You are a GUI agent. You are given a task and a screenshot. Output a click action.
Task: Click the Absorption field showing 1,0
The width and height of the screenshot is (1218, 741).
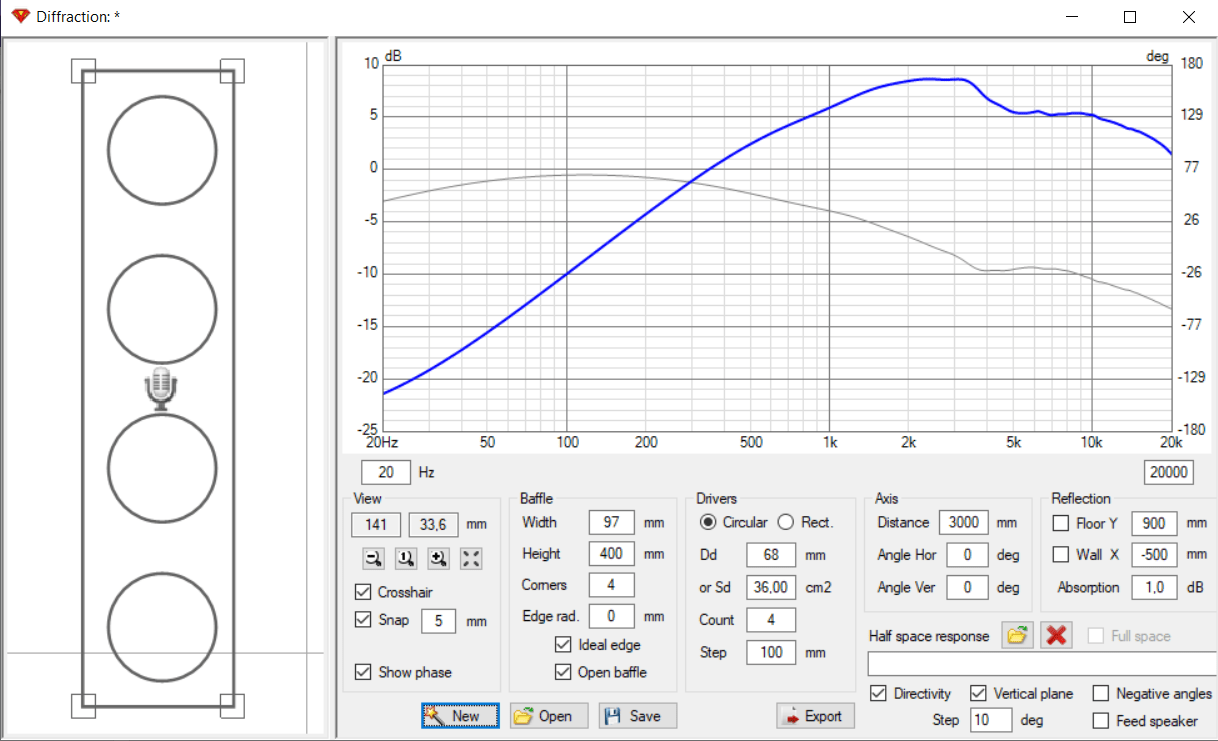(x=1154, y=587)
